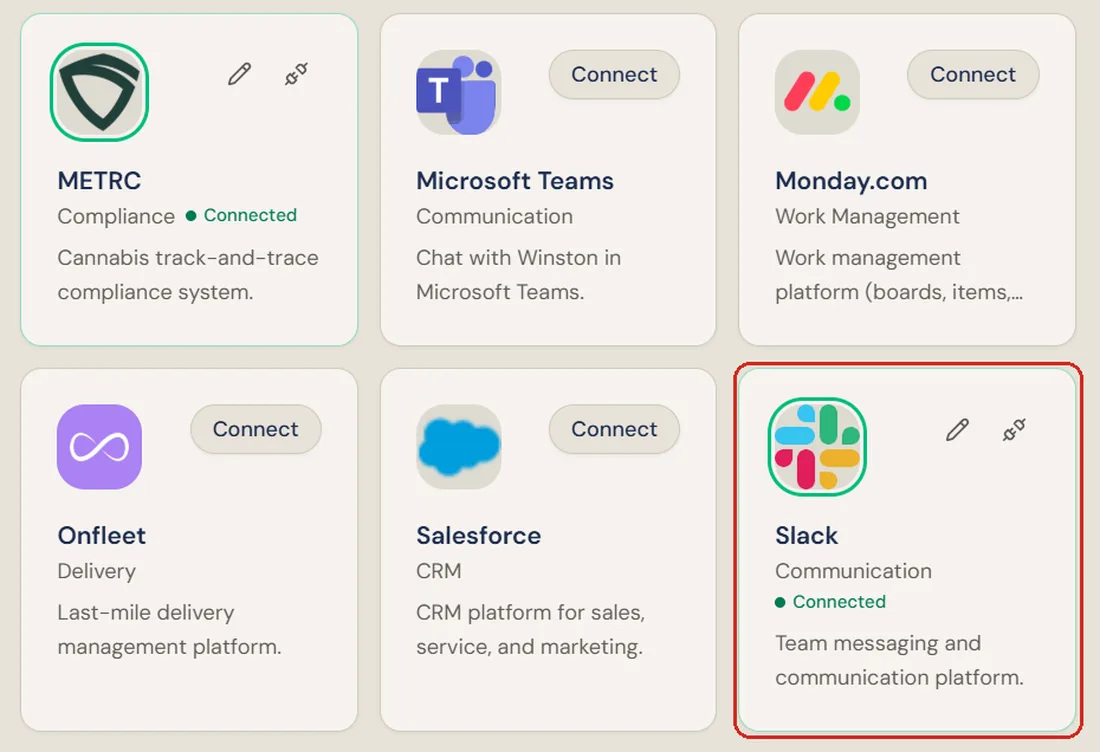Click 'Work management platform' description

(x=899, y=275)
